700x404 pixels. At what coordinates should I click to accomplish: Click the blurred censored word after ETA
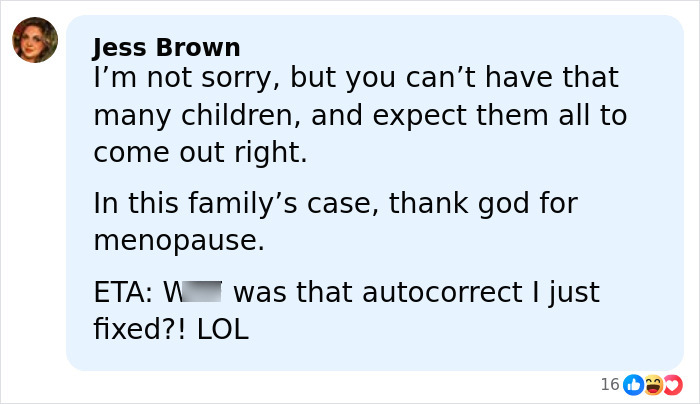tap(199, 293)
